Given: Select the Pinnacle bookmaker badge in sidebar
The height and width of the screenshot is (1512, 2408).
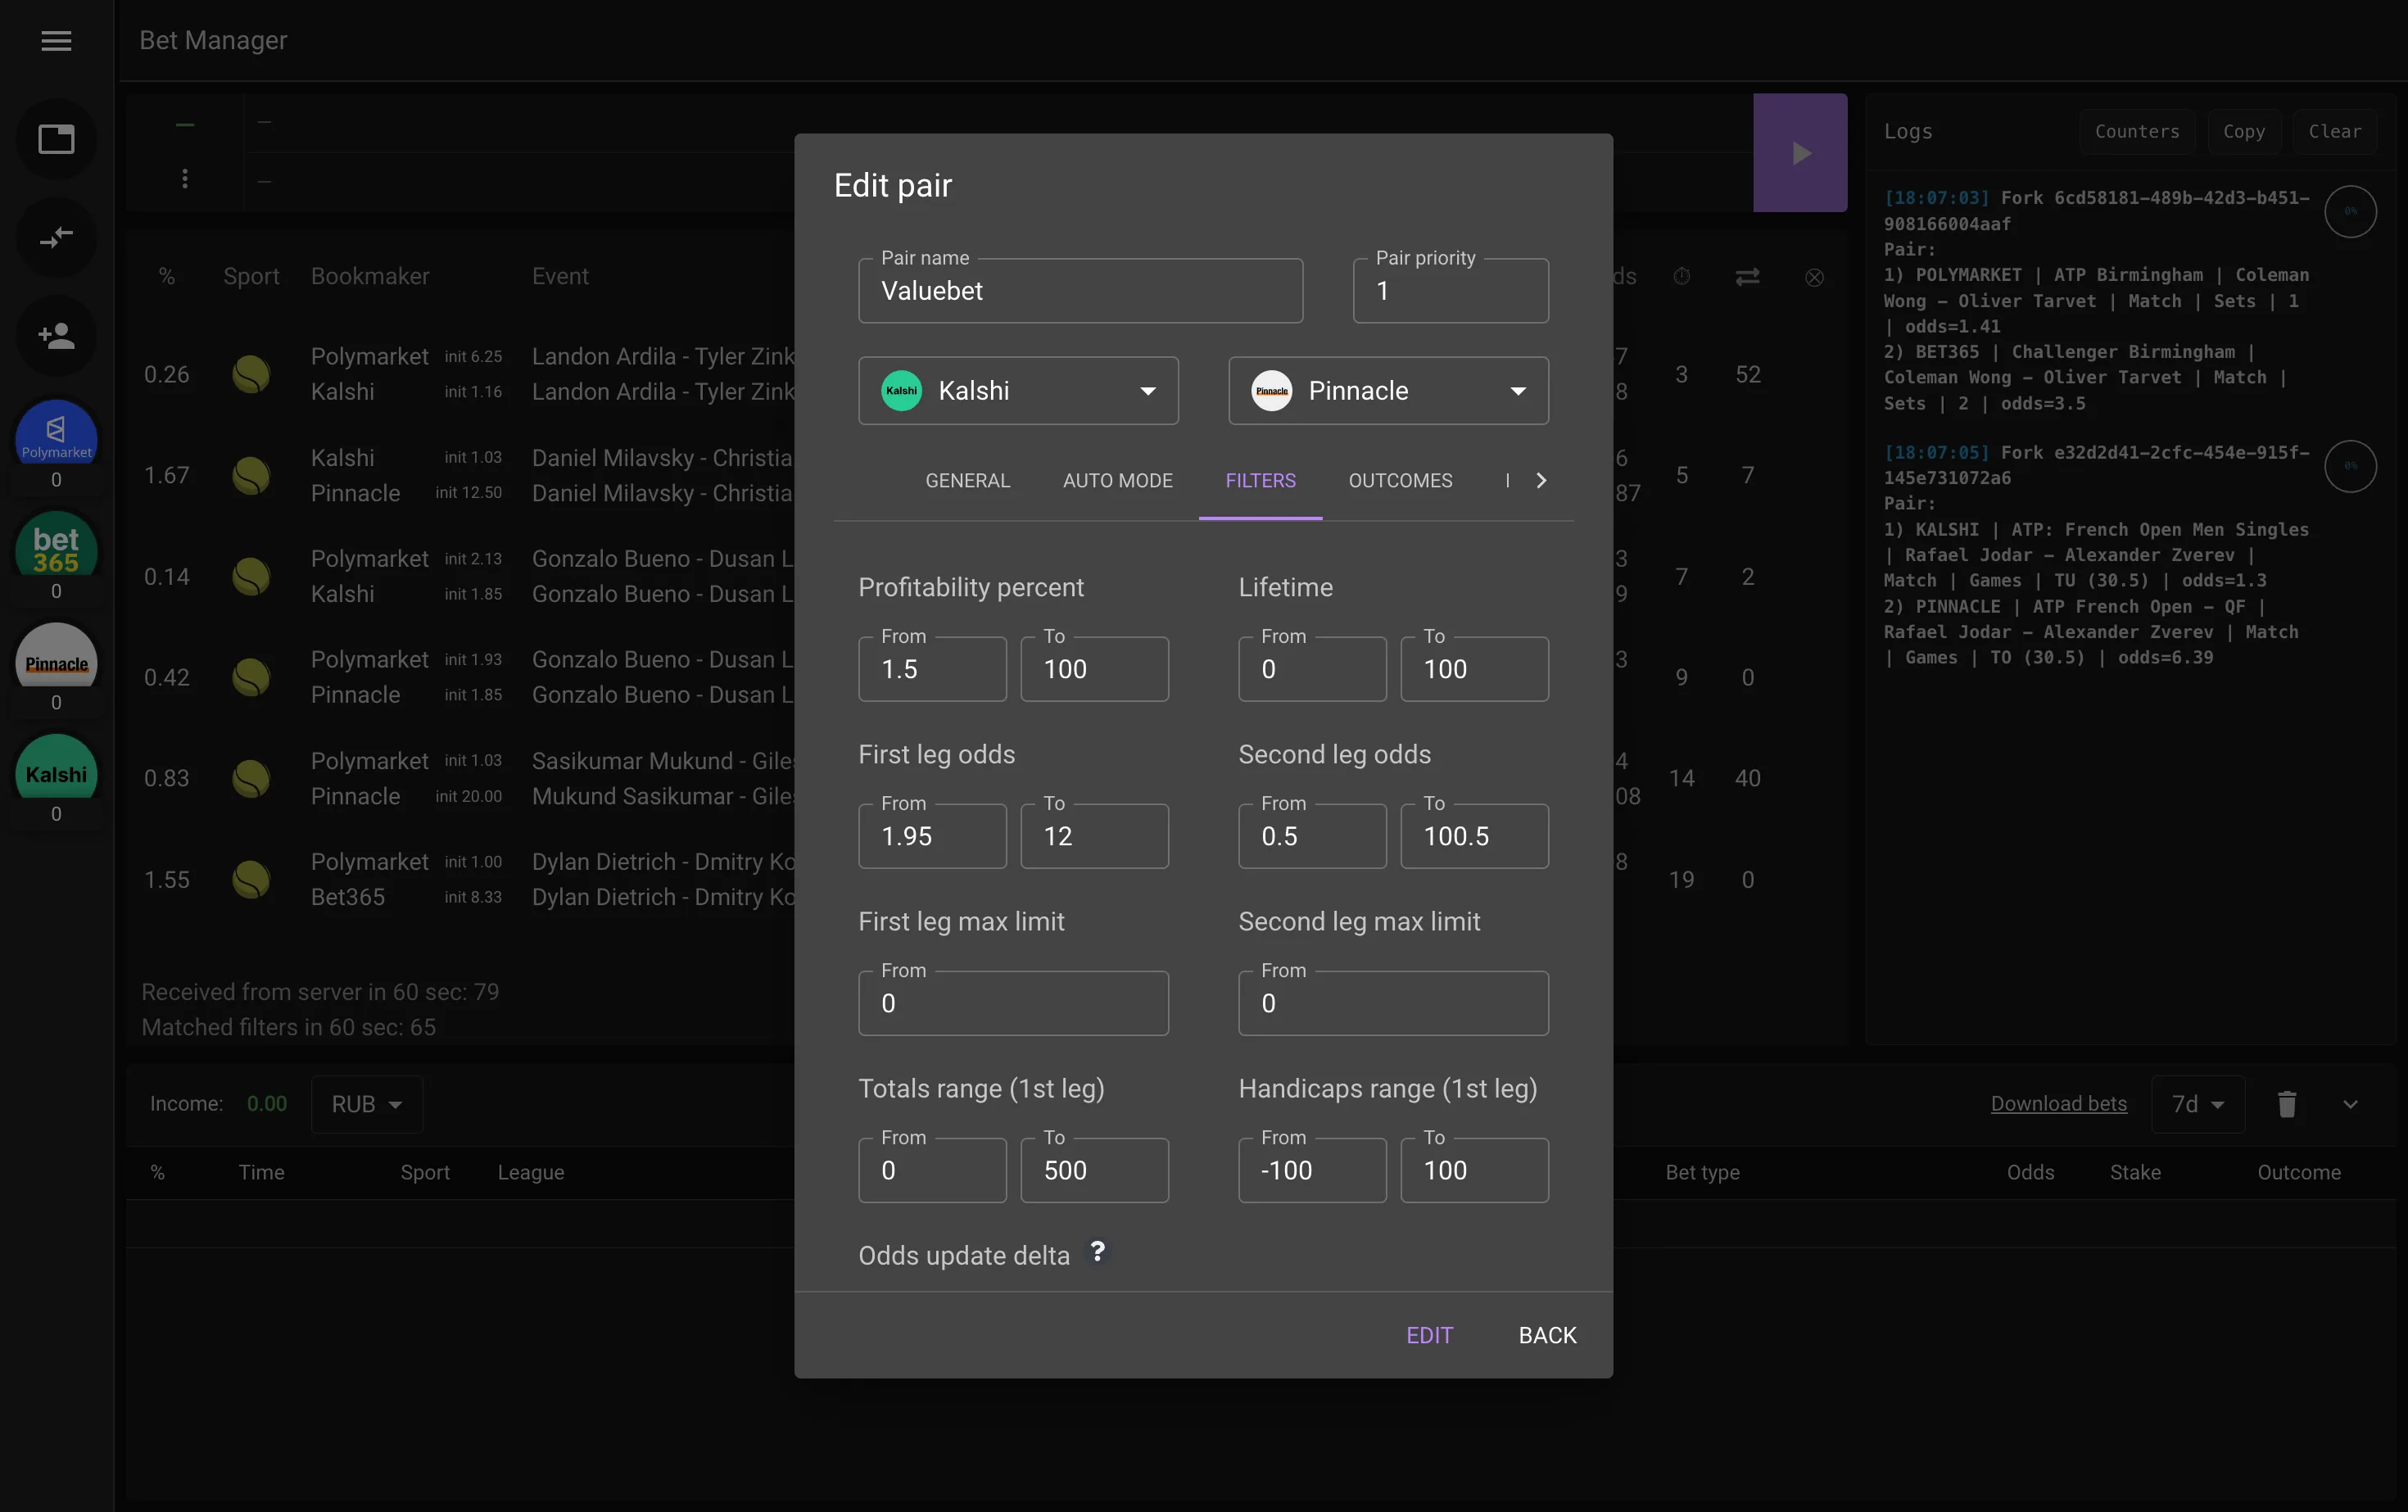Looking at the screenshot, I should (x=56, y=655).
